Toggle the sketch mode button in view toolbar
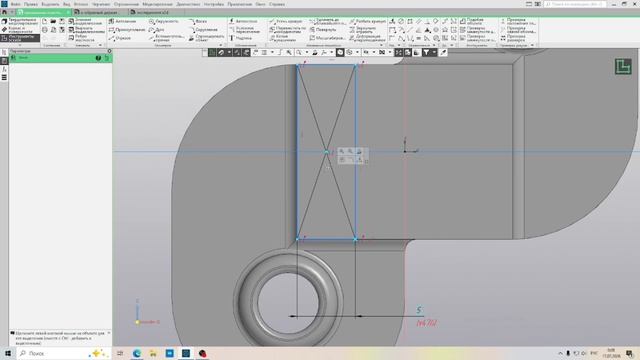 coord(212,52)
